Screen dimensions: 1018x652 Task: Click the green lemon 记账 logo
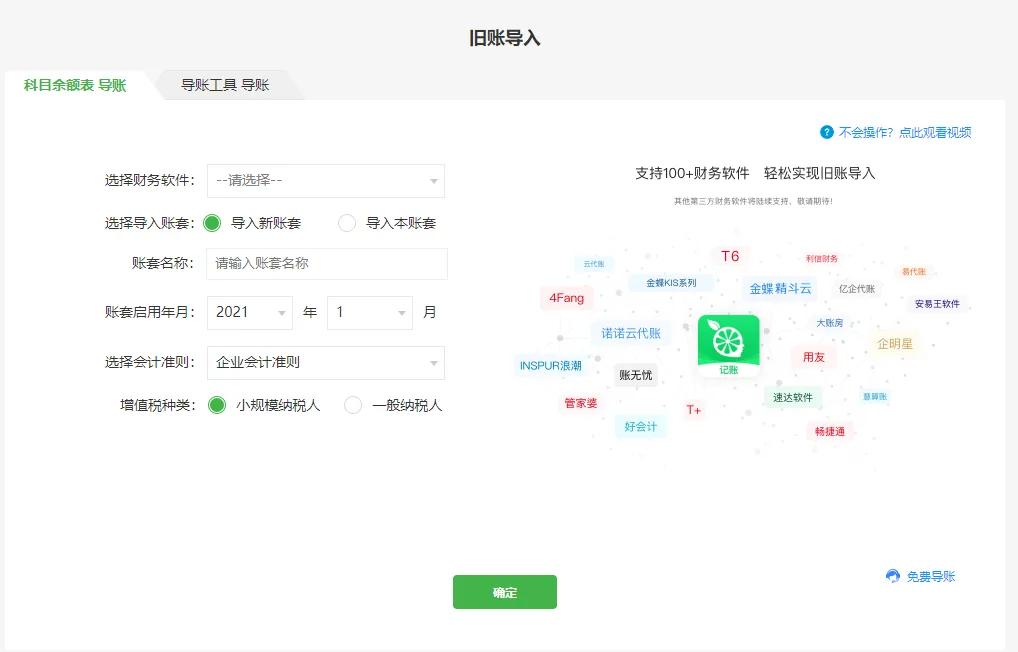(x=728, y=343)
